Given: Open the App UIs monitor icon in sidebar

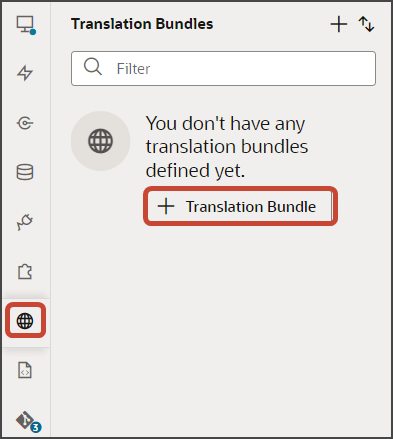Looking at the screenshot, I should tap(25, 24).
